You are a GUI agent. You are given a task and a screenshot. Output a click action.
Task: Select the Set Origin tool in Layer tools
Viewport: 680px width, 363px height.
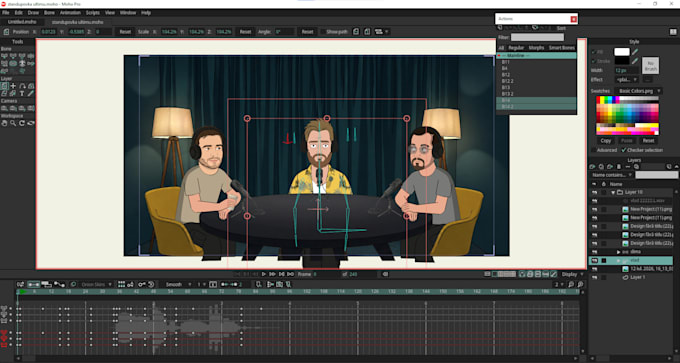[13, 86]
